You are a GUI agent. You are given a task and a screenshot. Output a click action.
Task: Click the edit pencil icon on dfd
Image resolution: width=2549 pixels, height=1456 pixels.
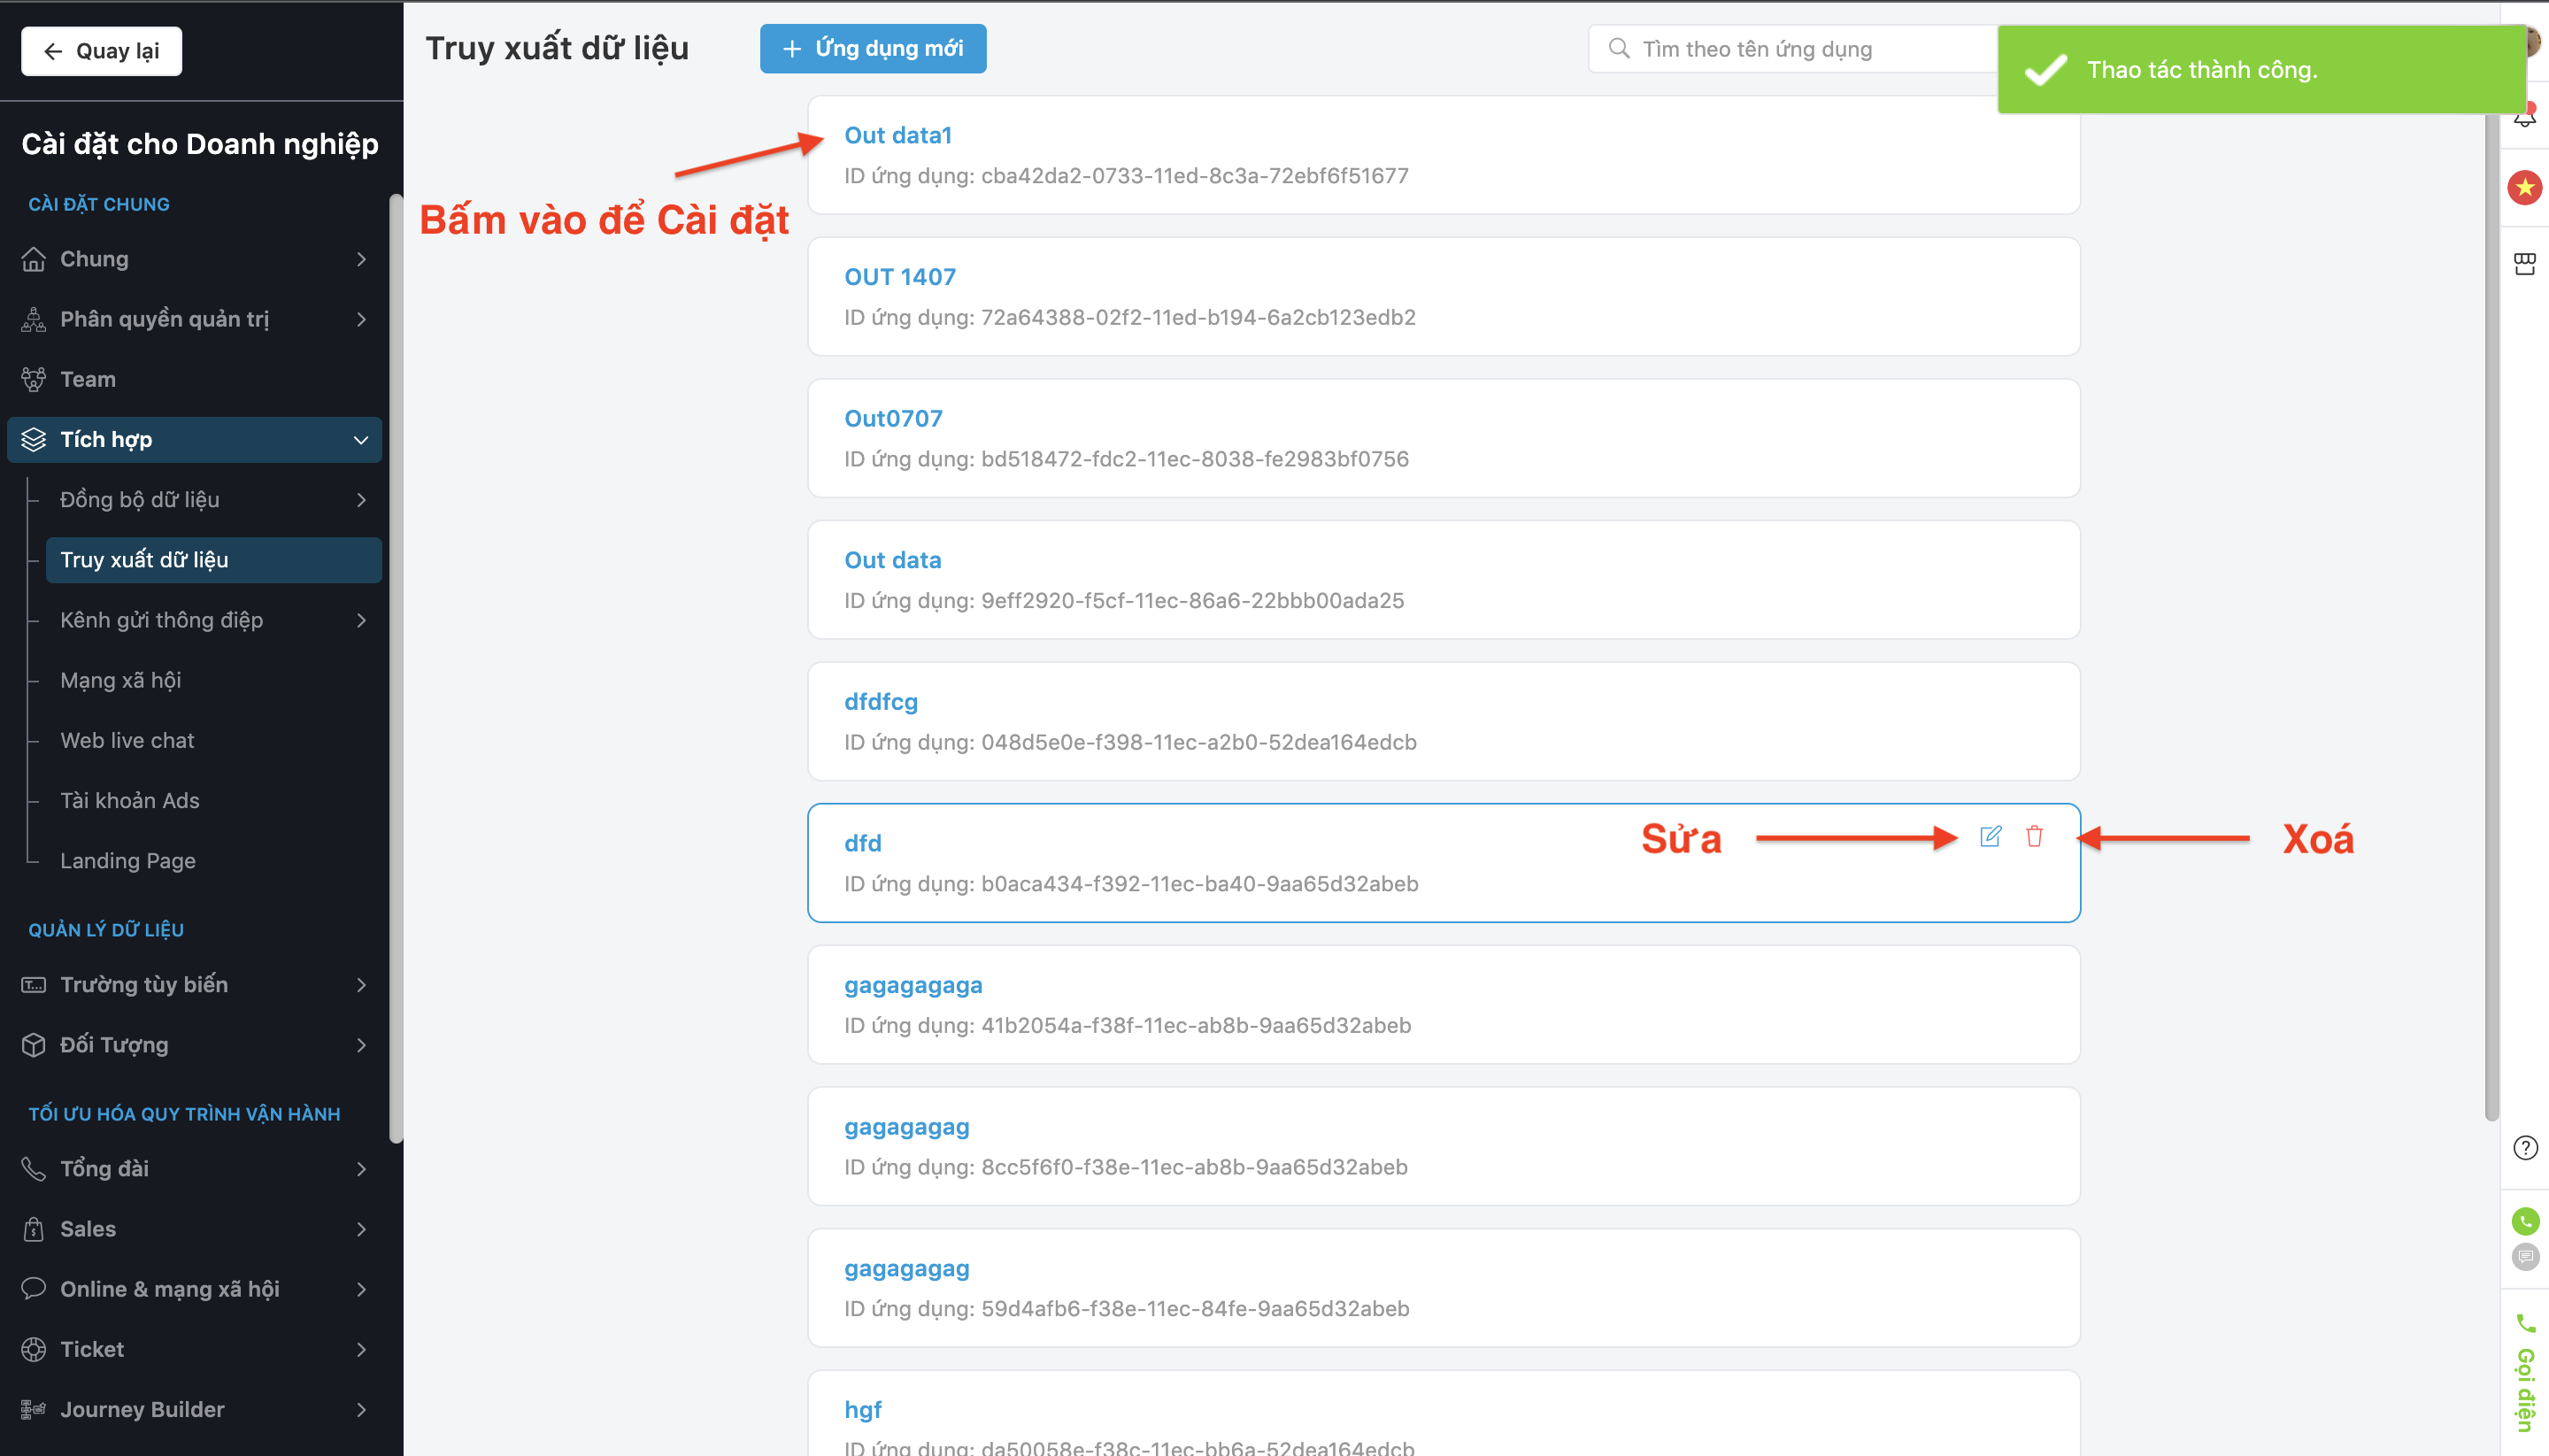coord(1990,836)
